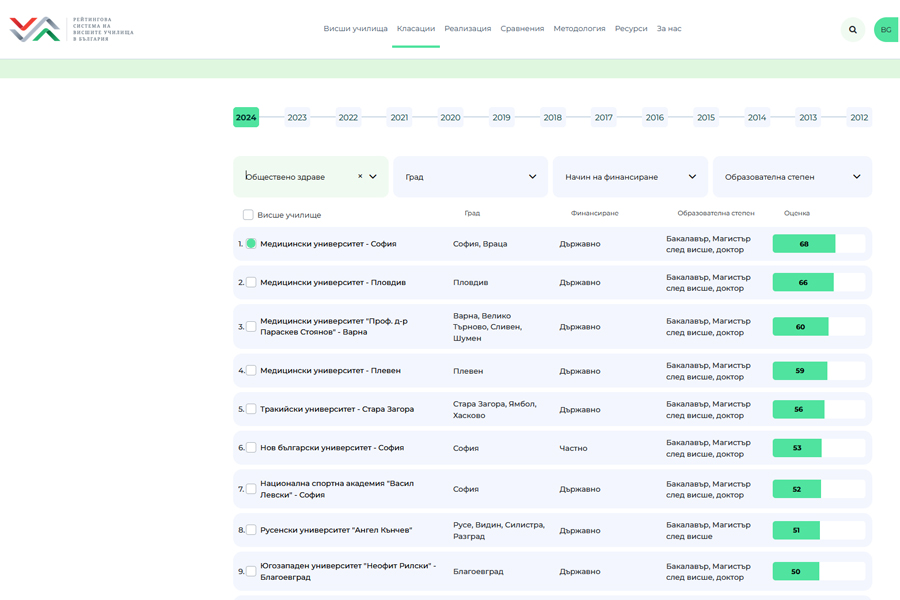Click the score bar showing 68
The width and height of the screenshot is (900, 600).
coord(818,243)
